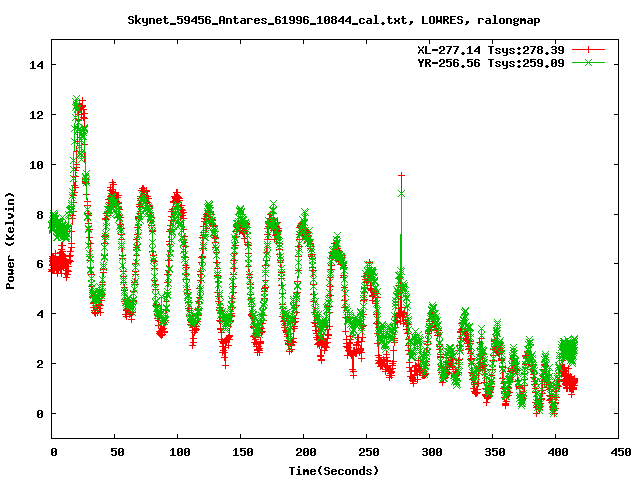Click x-axis tick label 50
Image resolution: width=640 pixels, height=480 pixels.
click(x=117, y=452)
